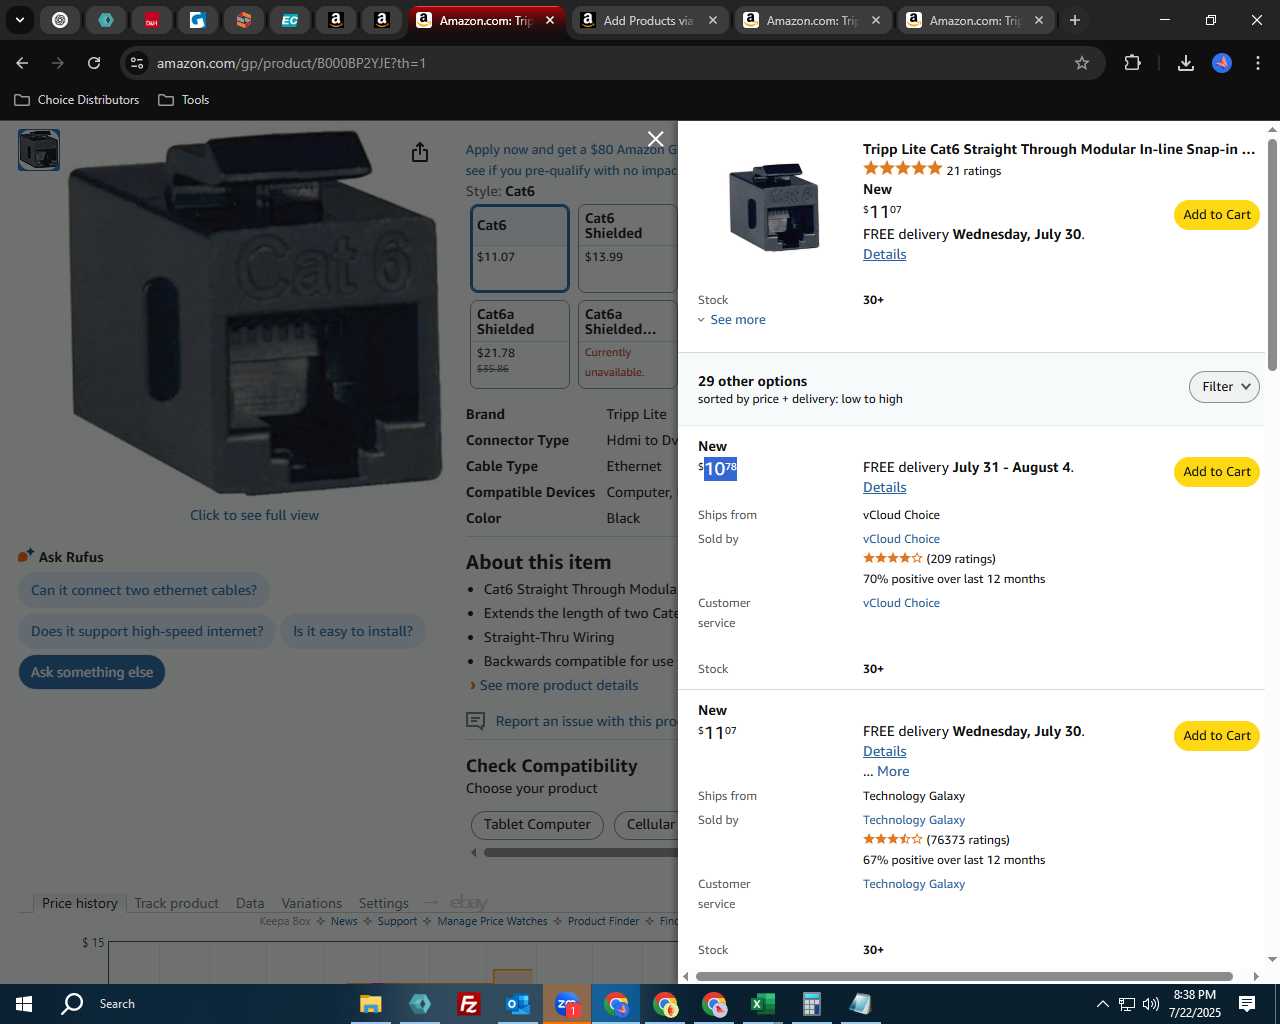Add the $11.07 featured offer to cart

click(x=1217, y=215)
